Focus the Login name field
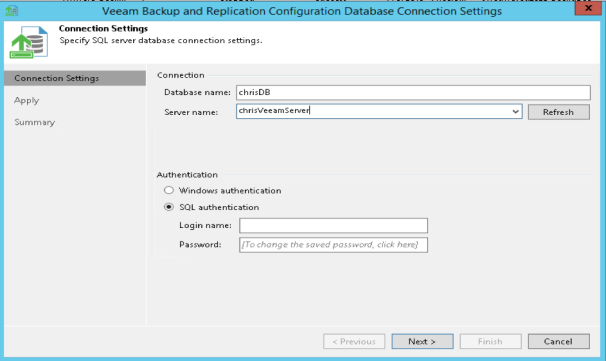 click(333, 225)
